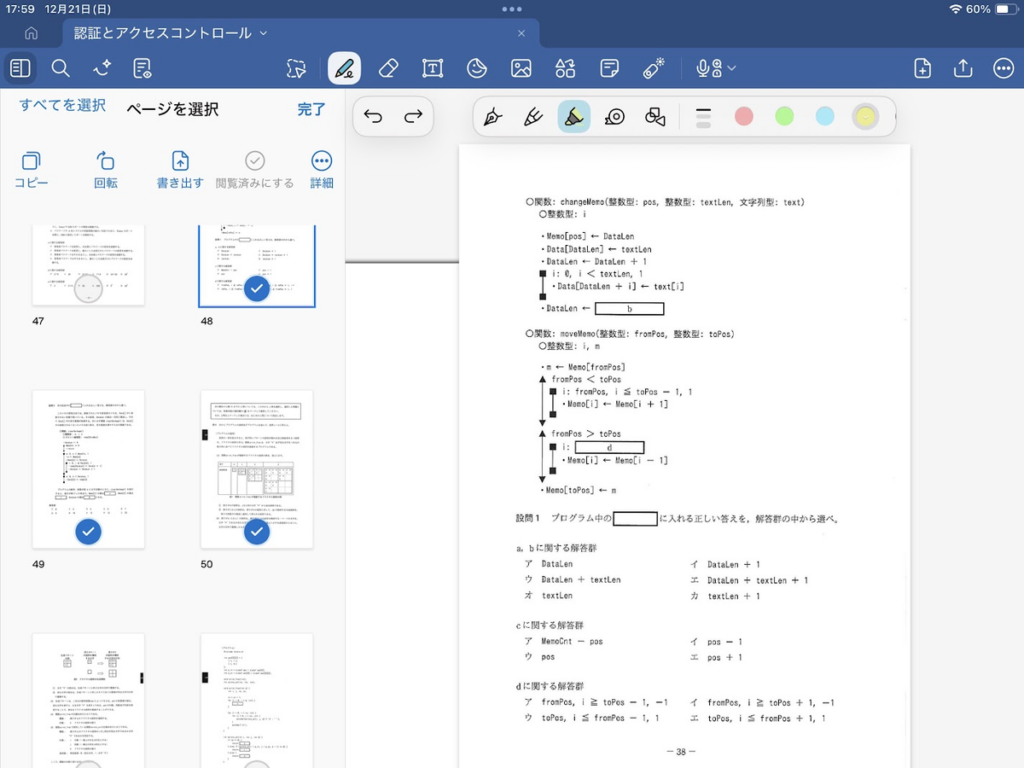Screen dimensions: 1024x768
Task: Select the Laser pointer tool
Action: tap(653, 68)
